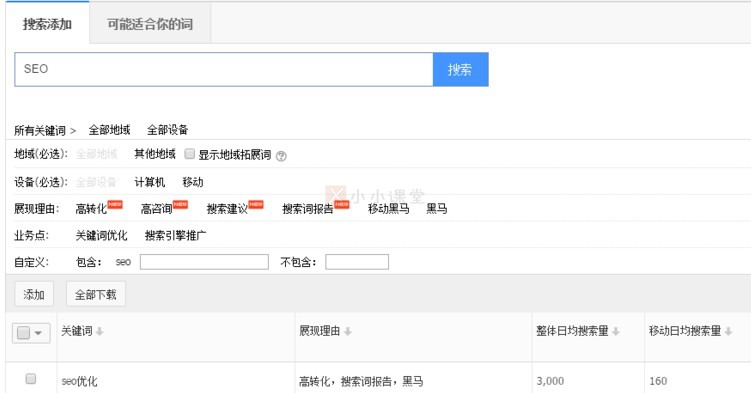Viewport: 751px width, 393px height.
Task: Click the 3,000 search volume value
Action: coord(550,381)
